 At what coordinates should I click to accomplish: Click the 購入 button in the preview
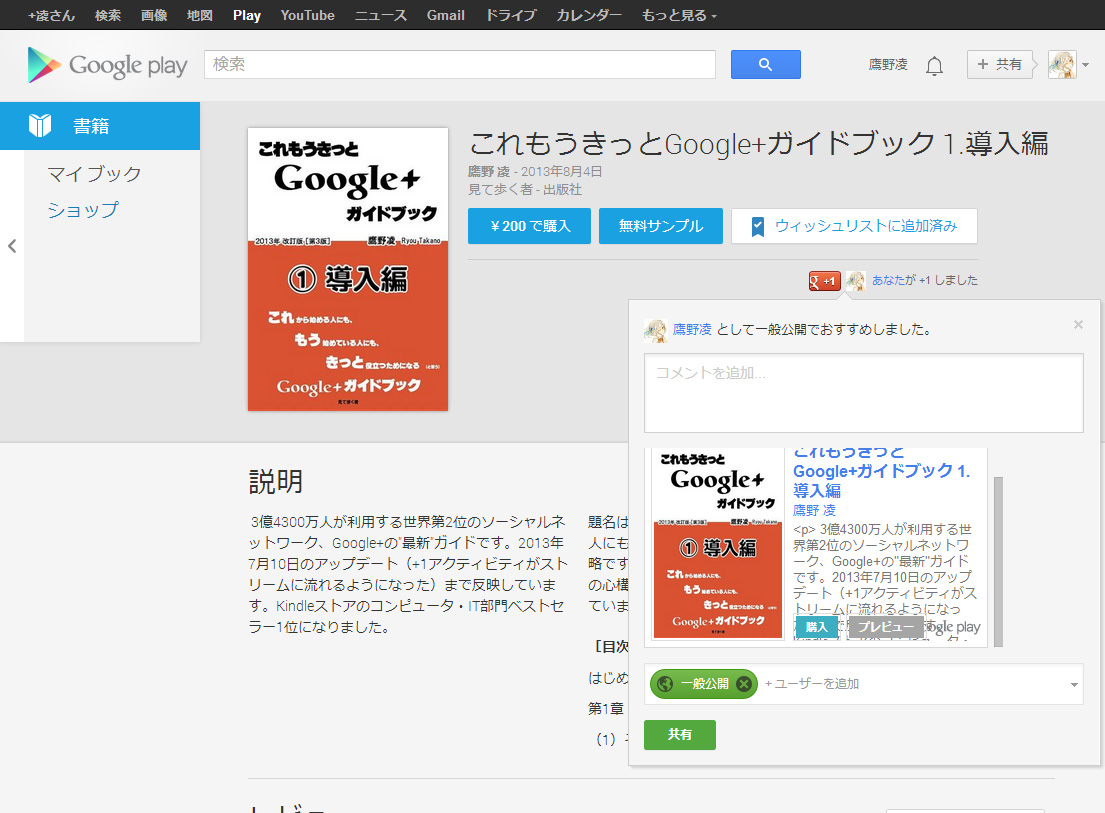click(816, 627)
